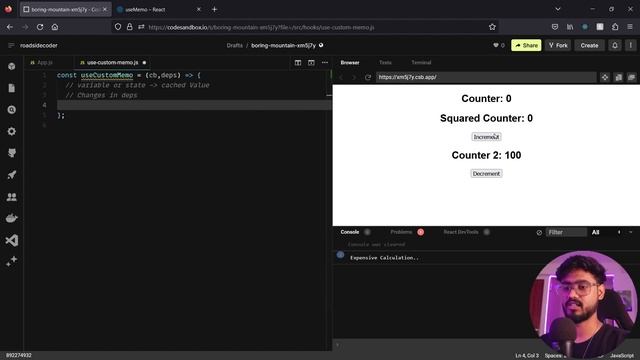The height and width of the screenshot is (360, 640).
Task: Click the Create button
Action: (x=589, y=45)
